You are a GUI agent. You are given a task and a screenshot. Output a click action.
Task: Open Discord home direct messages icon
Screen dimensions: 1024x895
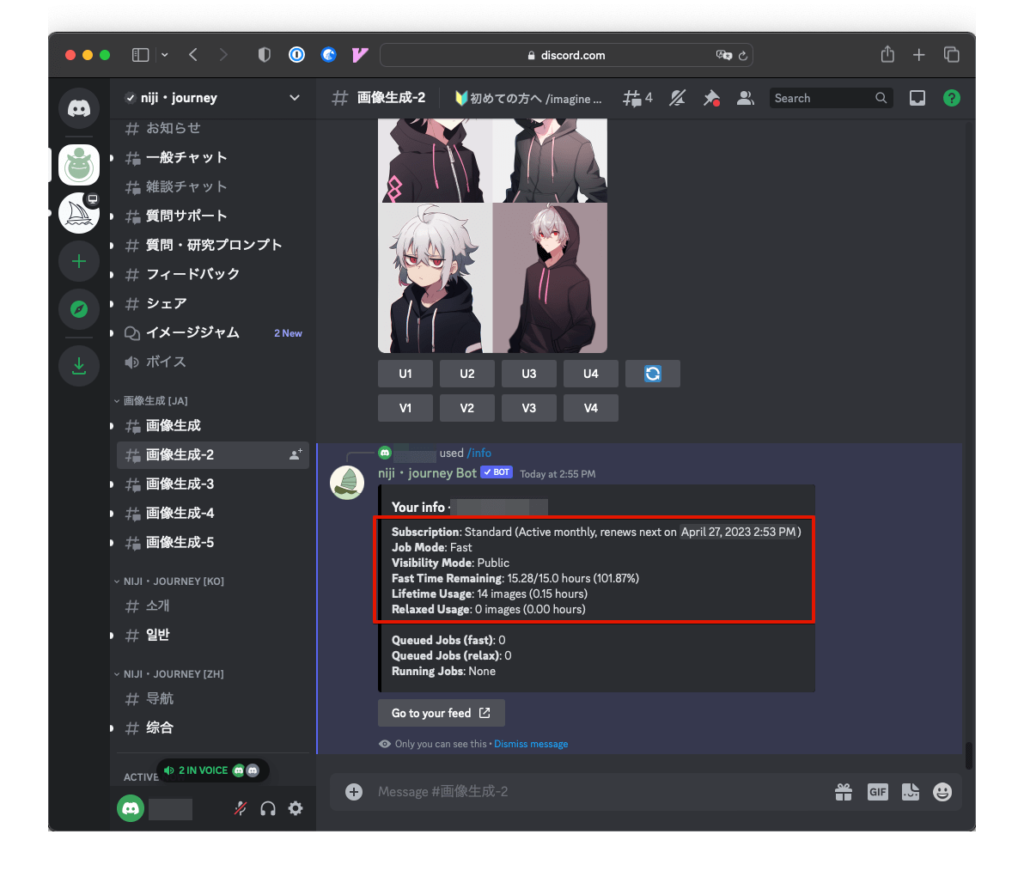tap(79, 108)
